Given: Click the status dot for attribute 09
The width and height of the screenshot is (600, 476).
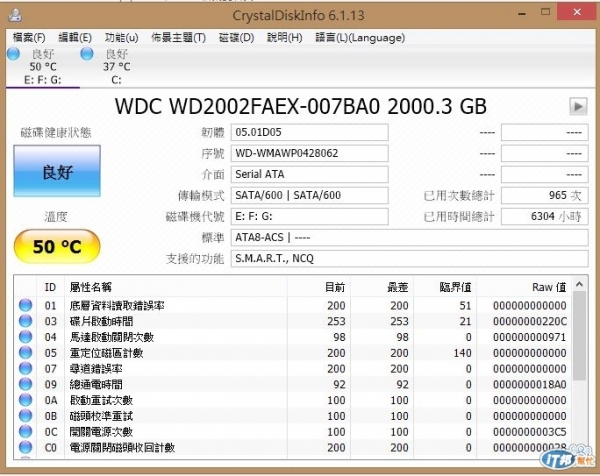Looking at the screenshot, I should pos(26,384).
